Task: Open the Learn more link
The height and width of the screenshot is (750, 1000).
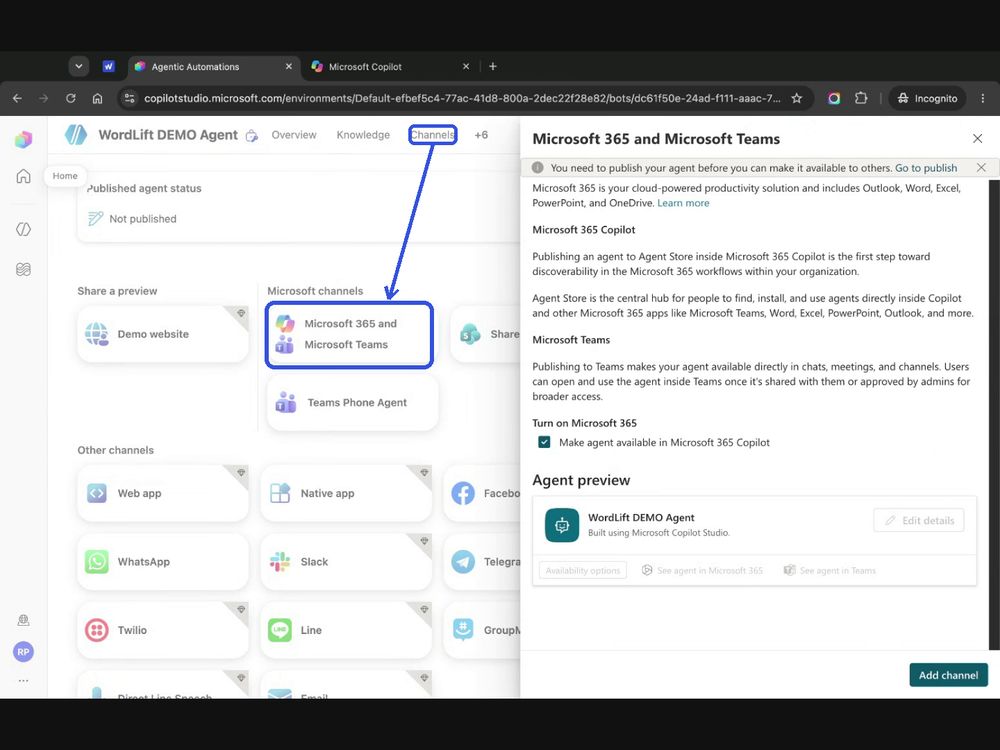Action: click(x=683, y=203)
